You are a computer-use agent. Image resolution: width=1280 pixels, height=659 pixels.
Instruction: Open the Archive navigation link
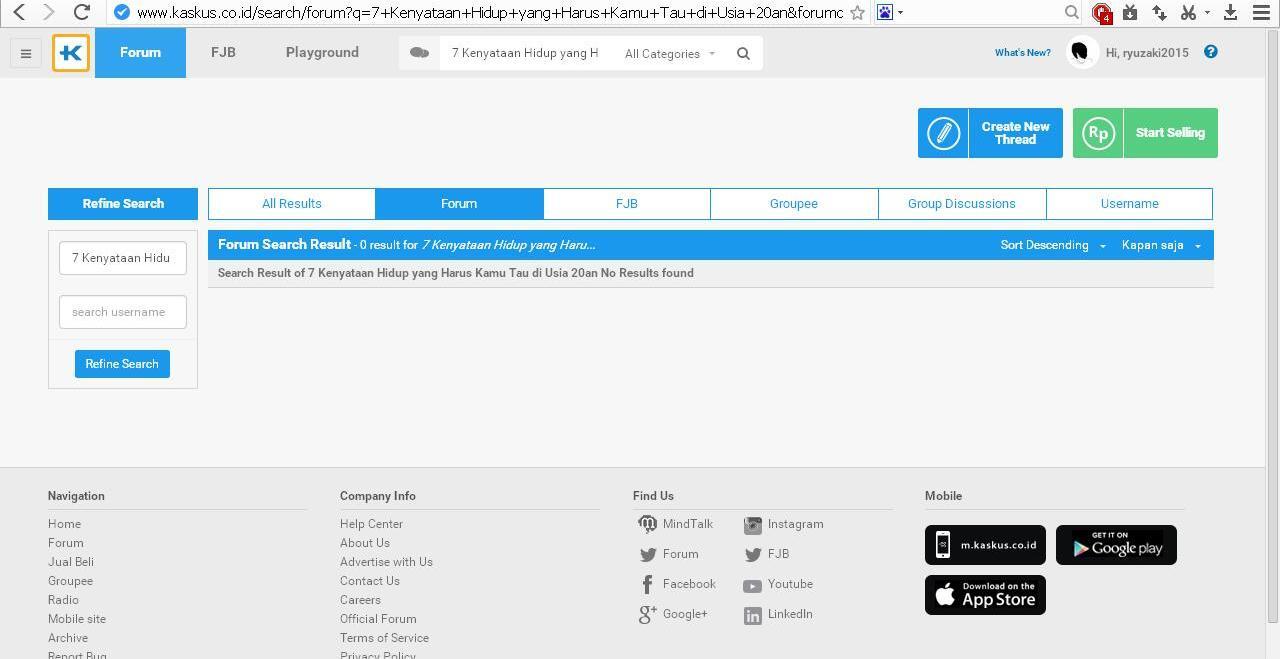point(68,638)
